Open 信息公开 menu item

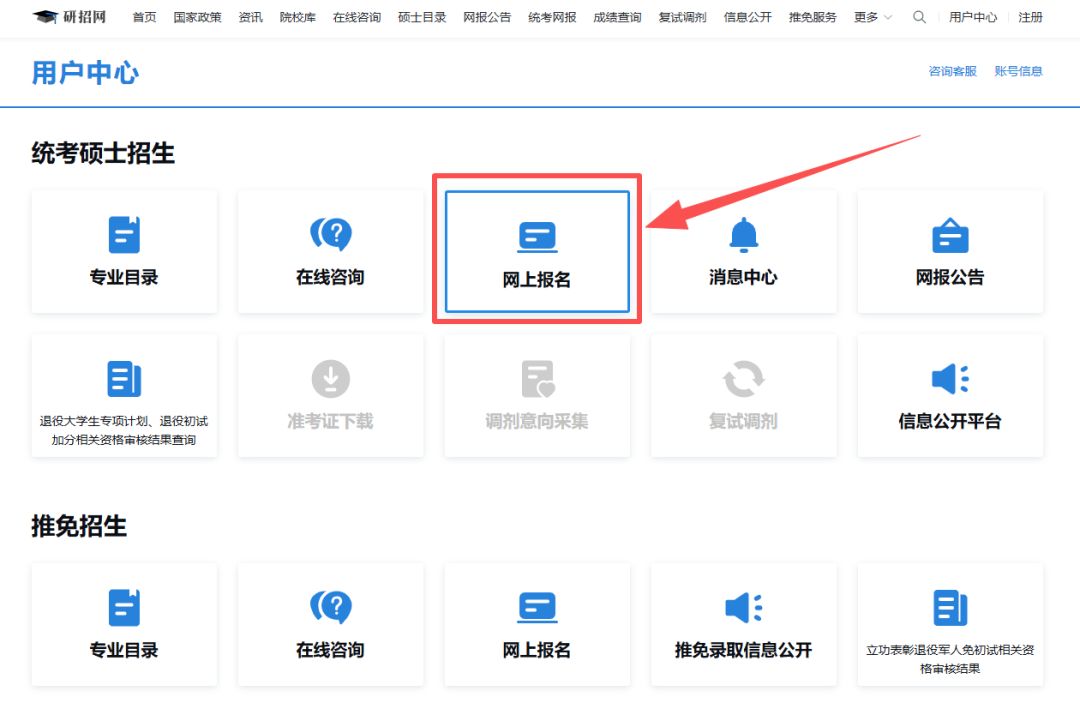(x=748, y=17)
